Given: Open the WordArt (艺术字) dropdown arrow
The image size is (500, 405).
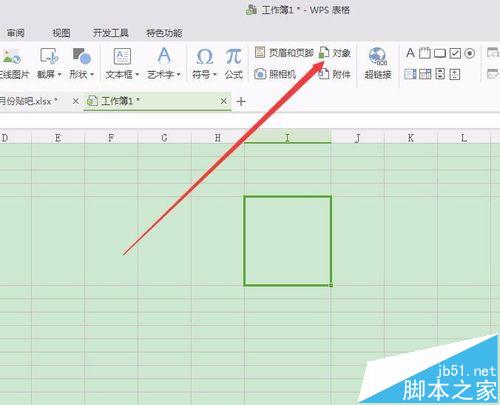Looking at the screenshot, I should pyautogui.click(x=179, y=74).
